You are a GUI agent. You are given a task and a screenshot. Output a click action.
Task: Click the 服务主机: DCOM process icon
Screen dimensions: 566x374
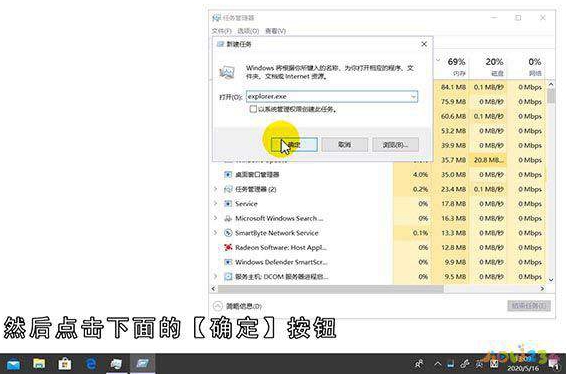(228, 277)
